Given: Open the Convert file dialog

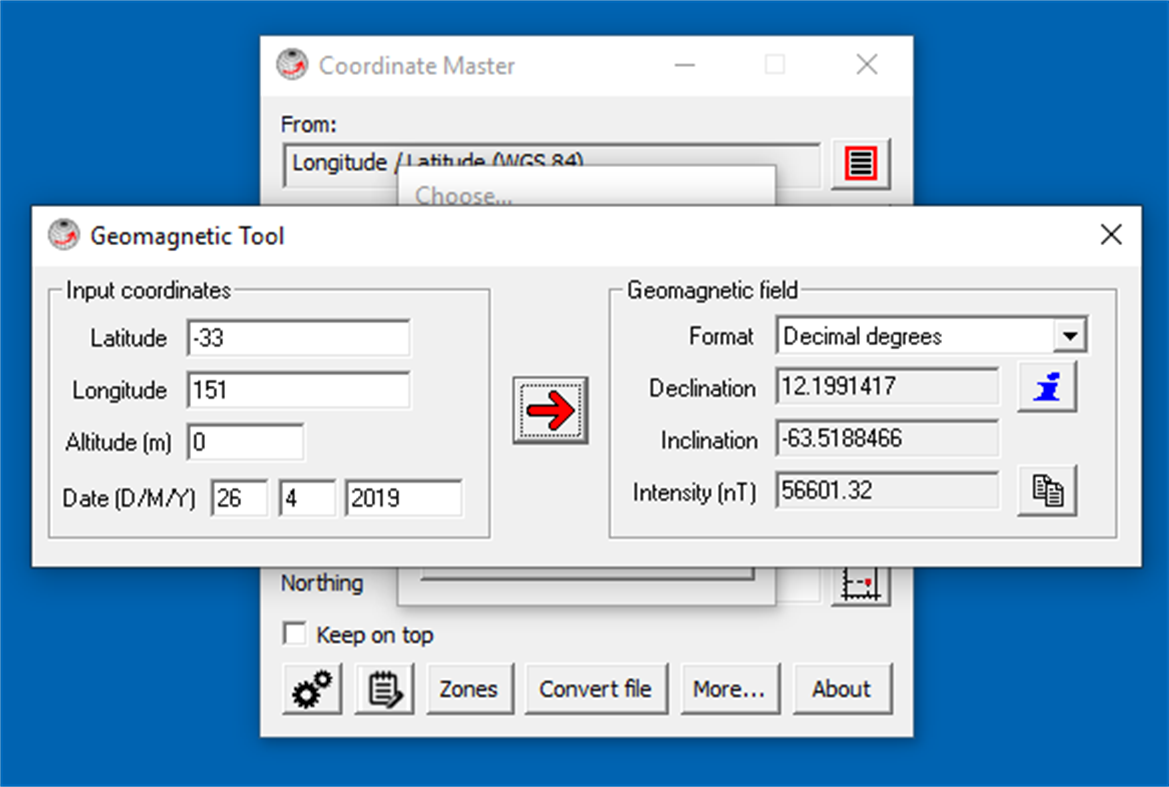Looking at the screenshot, I should click(597, 688).
